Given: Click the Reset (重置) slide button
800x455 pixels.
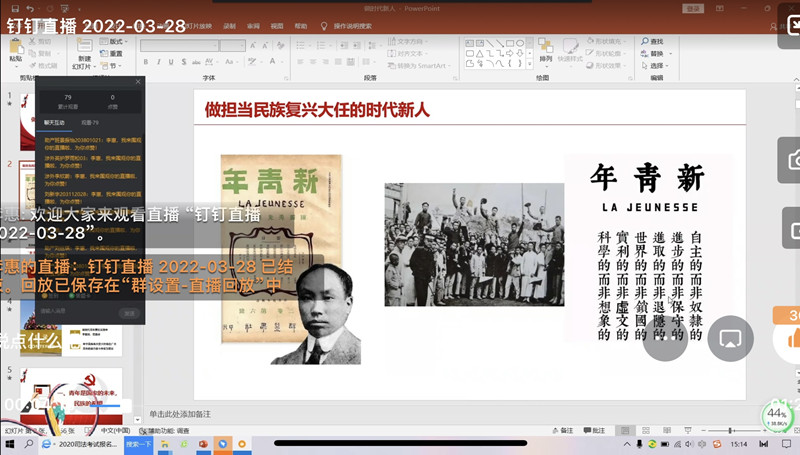Looking at the screenshot, I should click(x=112, y=53).
